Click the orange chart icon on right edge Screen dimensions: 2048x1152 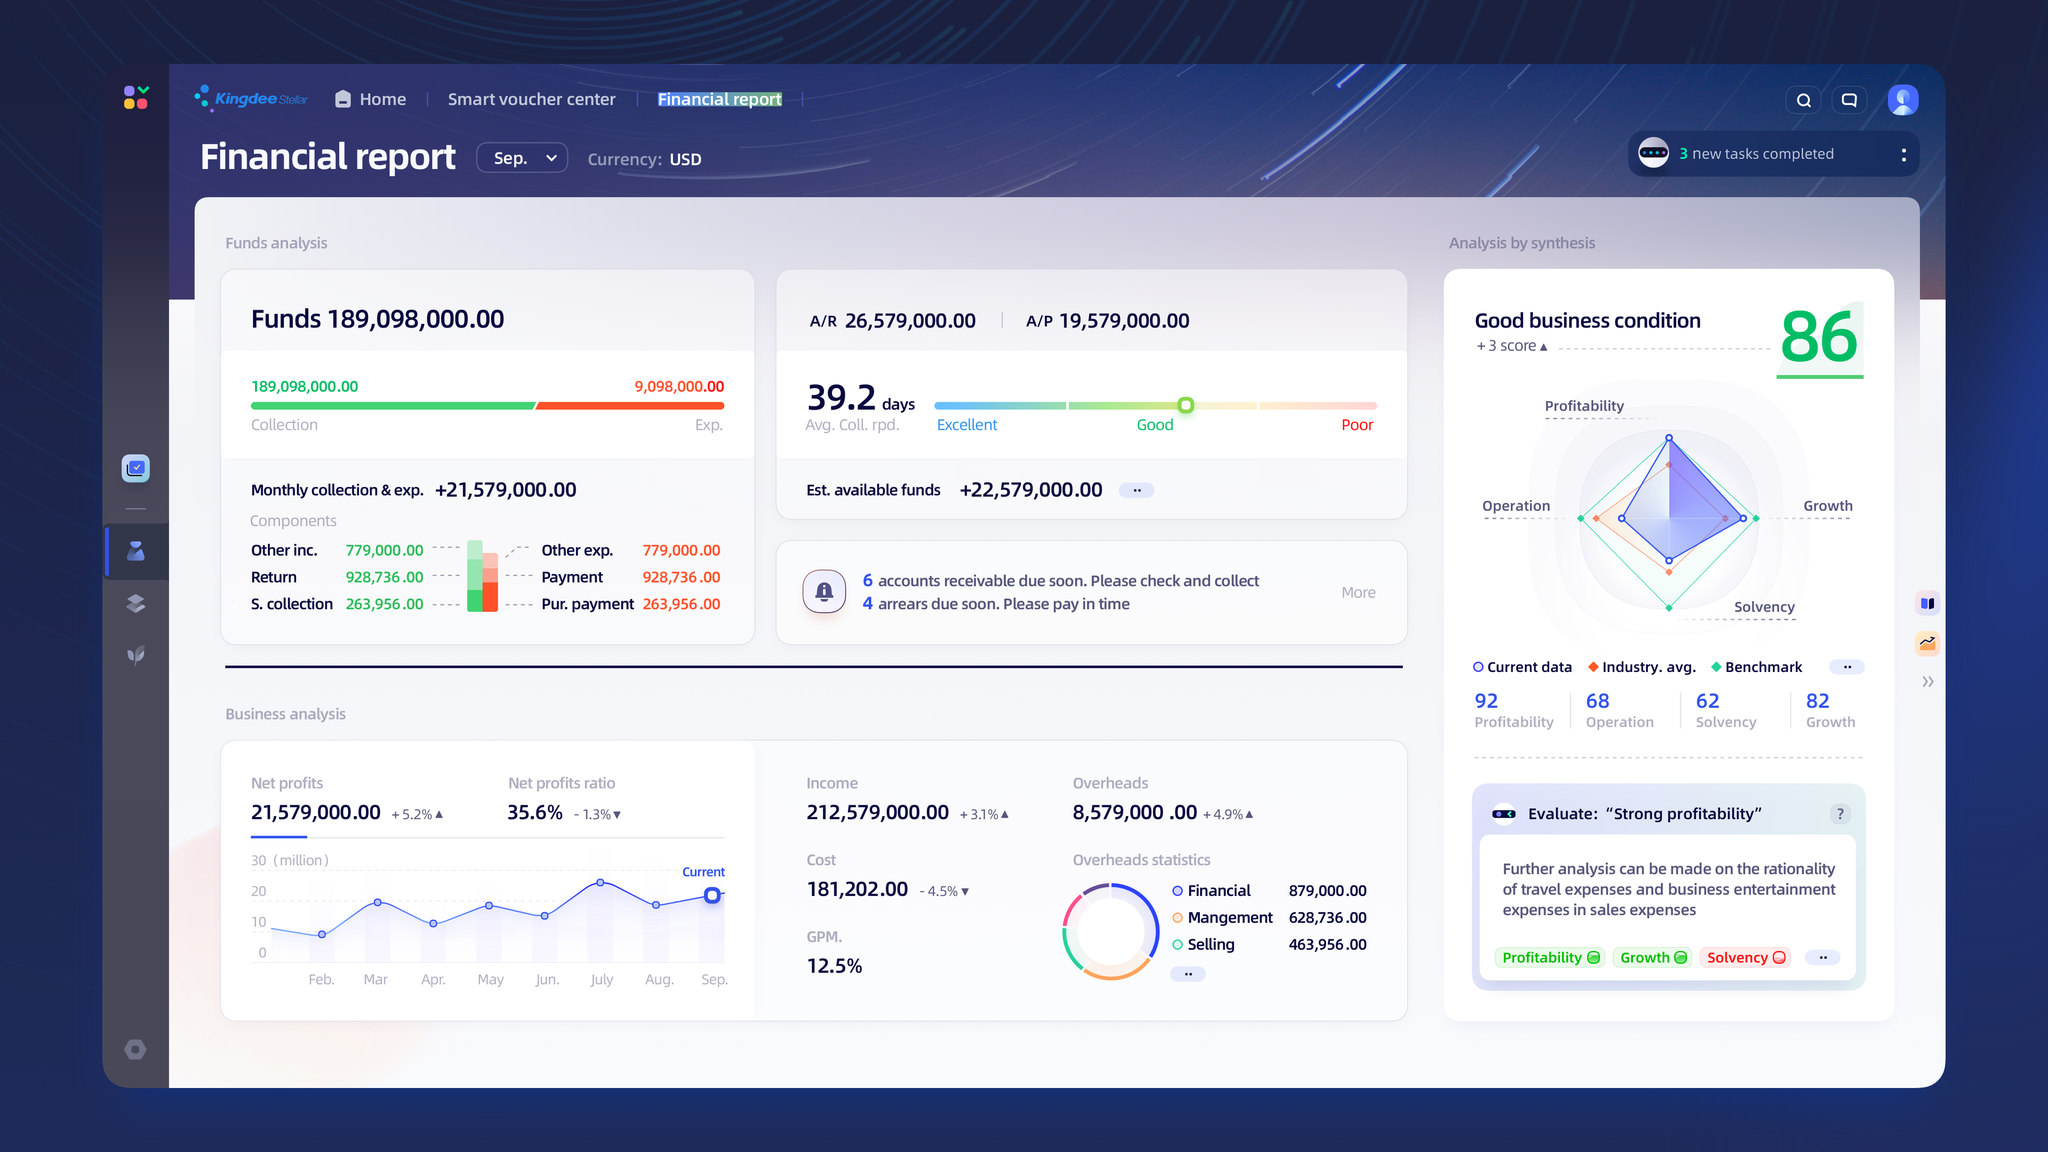[1927, 643]
